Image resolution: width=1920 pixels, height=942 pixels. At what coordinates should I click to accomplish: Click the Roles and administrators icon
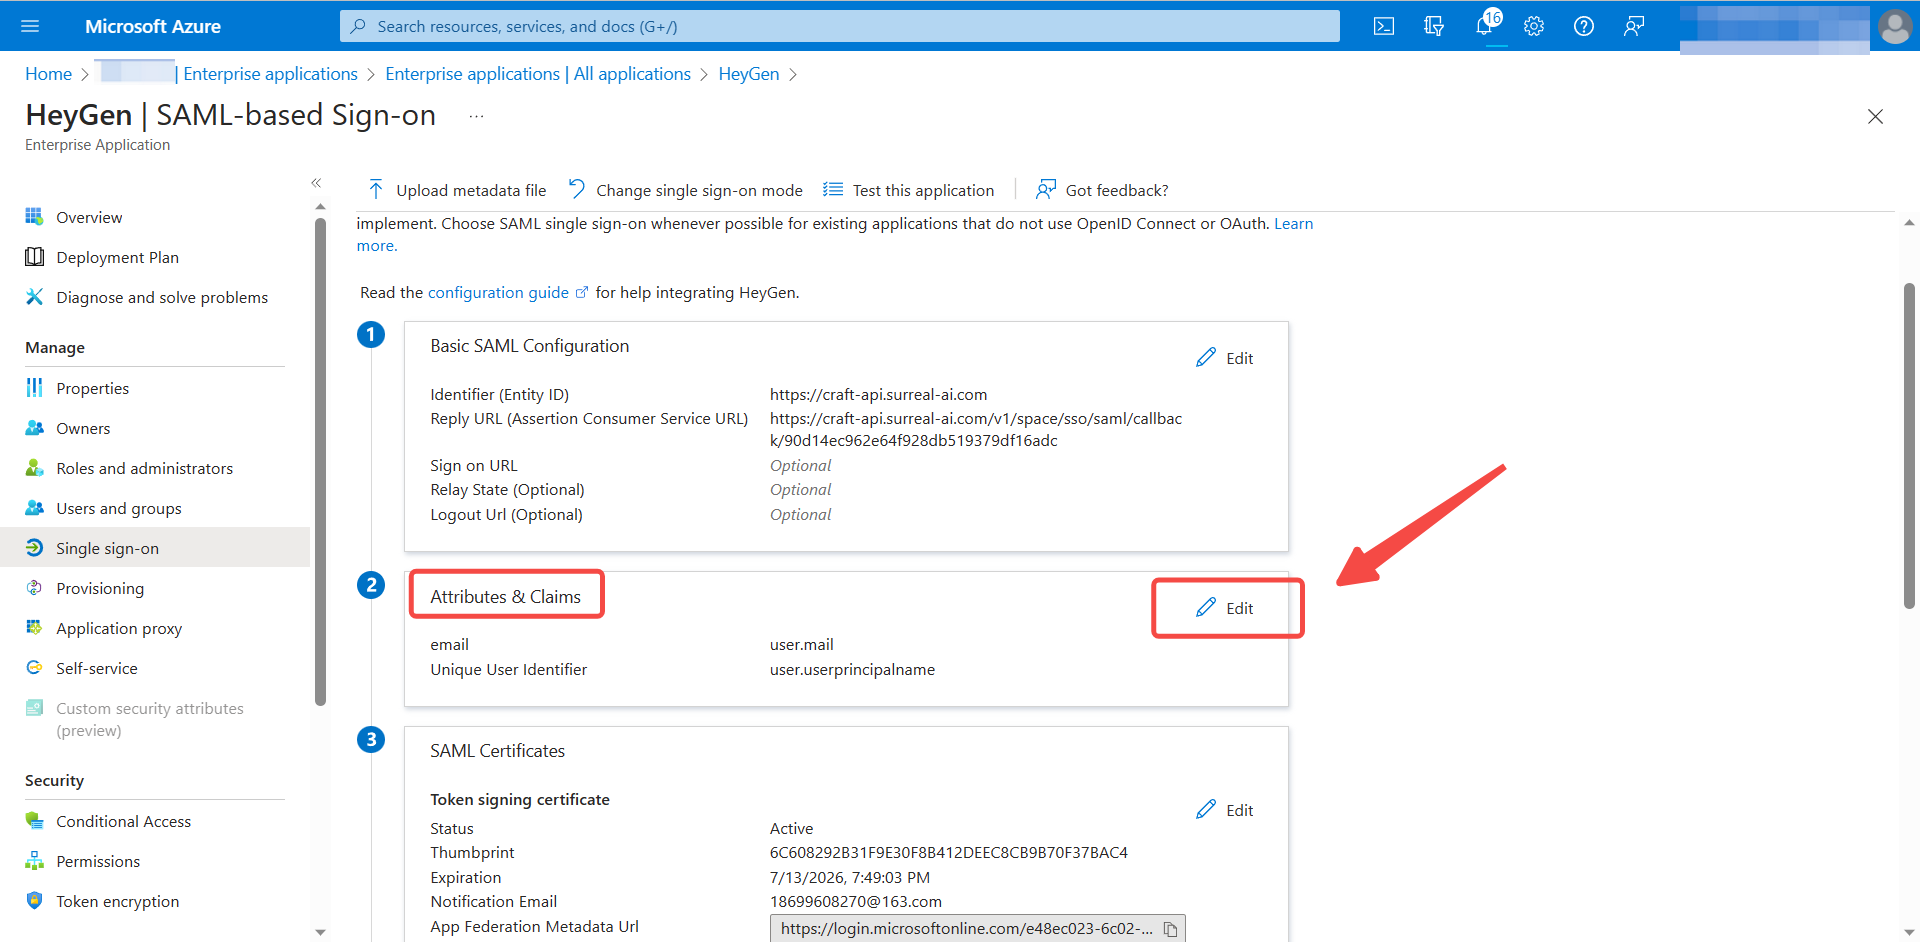34,468
